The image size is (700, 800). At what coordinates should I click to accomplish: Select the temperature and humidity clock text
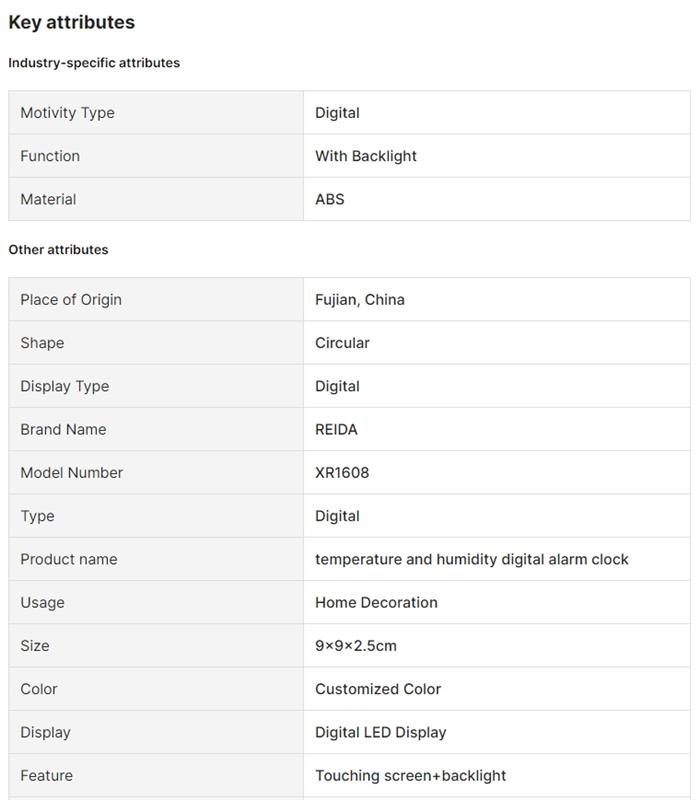tap(472, 559)
